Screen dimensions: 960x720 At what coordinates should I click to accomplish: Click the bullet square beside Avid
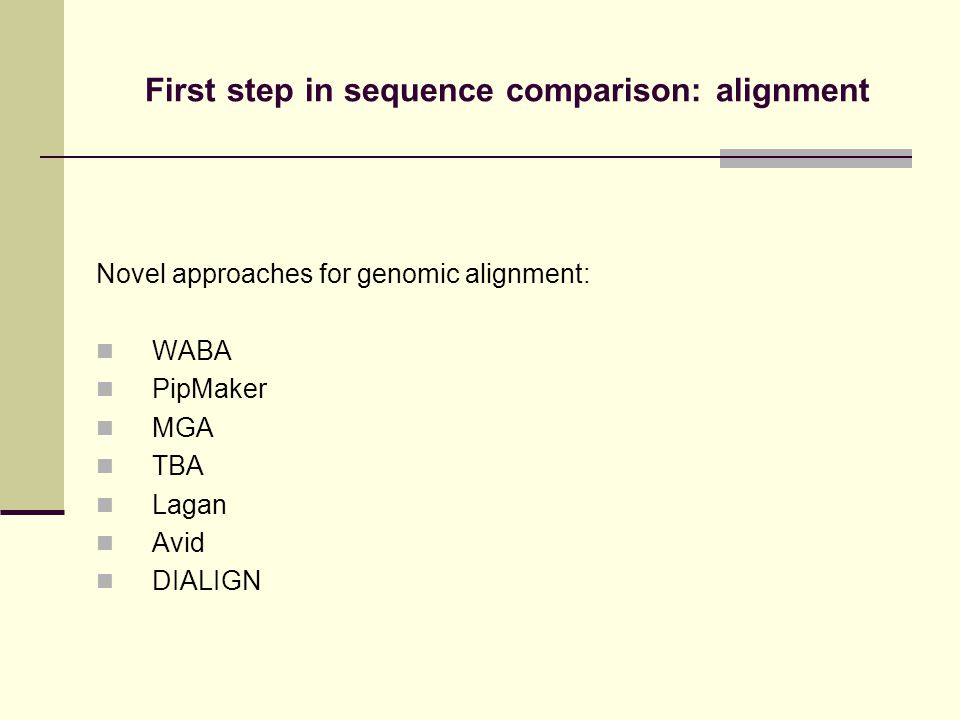(105, 543)
